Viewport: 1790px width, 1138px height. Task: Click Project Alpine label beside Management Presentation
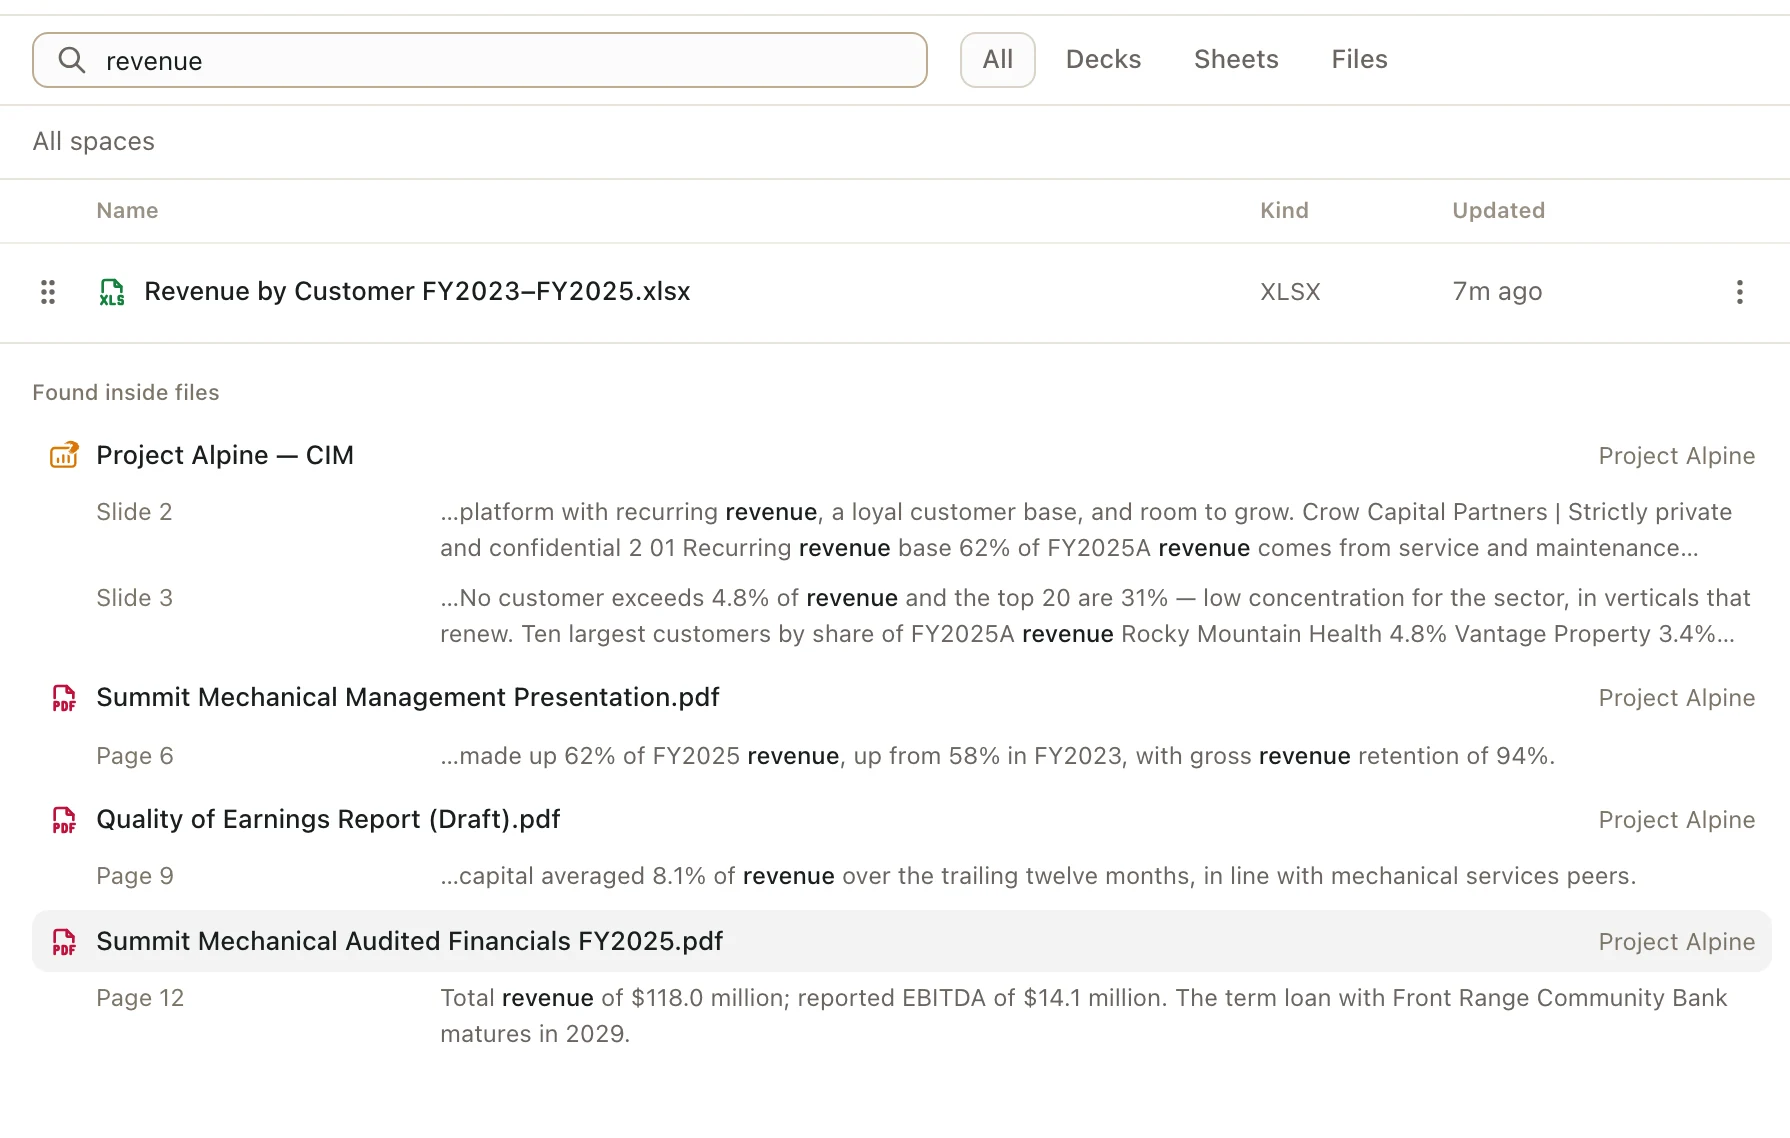point(1676,698)
